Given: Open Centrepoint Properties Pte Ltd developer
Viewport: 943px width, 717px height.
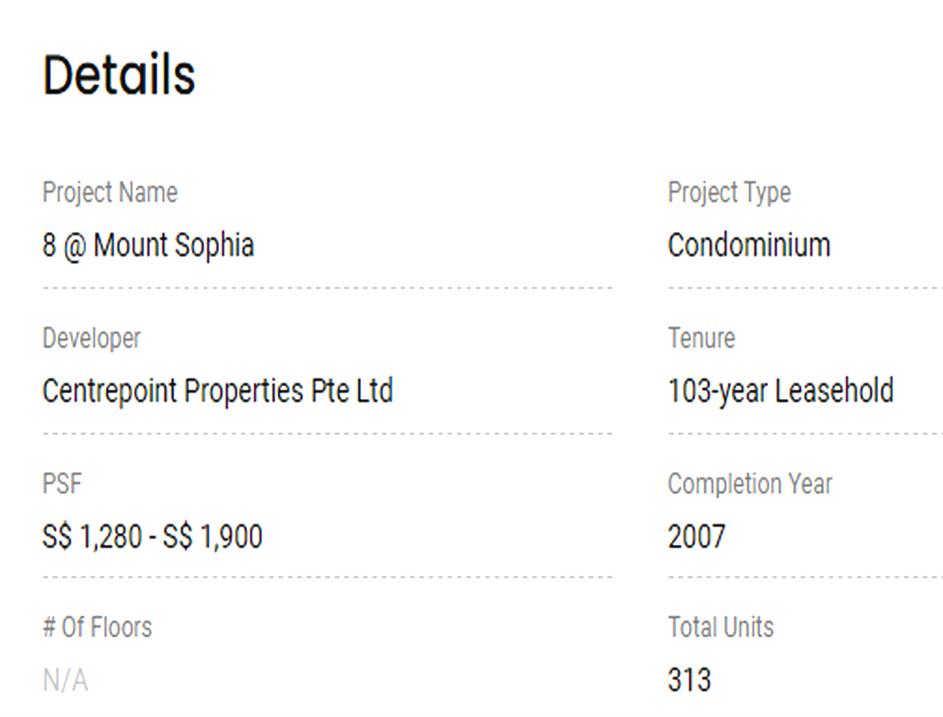Looking at the screenshot, I should coord(217,390).
